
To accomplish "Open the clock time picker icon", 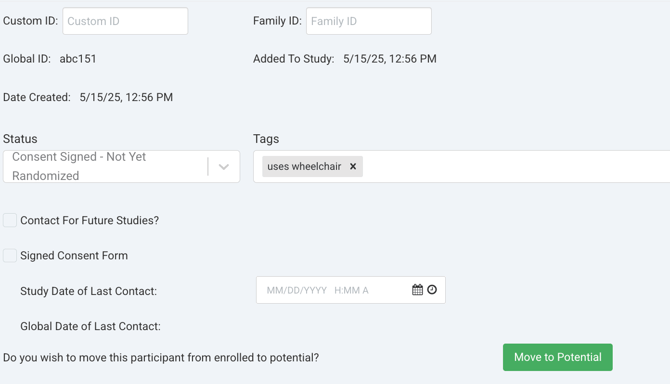I will click(432, 290).
